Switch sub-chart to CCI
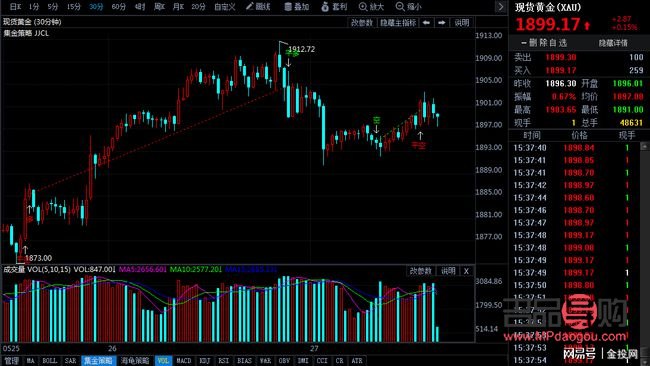 pos(322,361)
